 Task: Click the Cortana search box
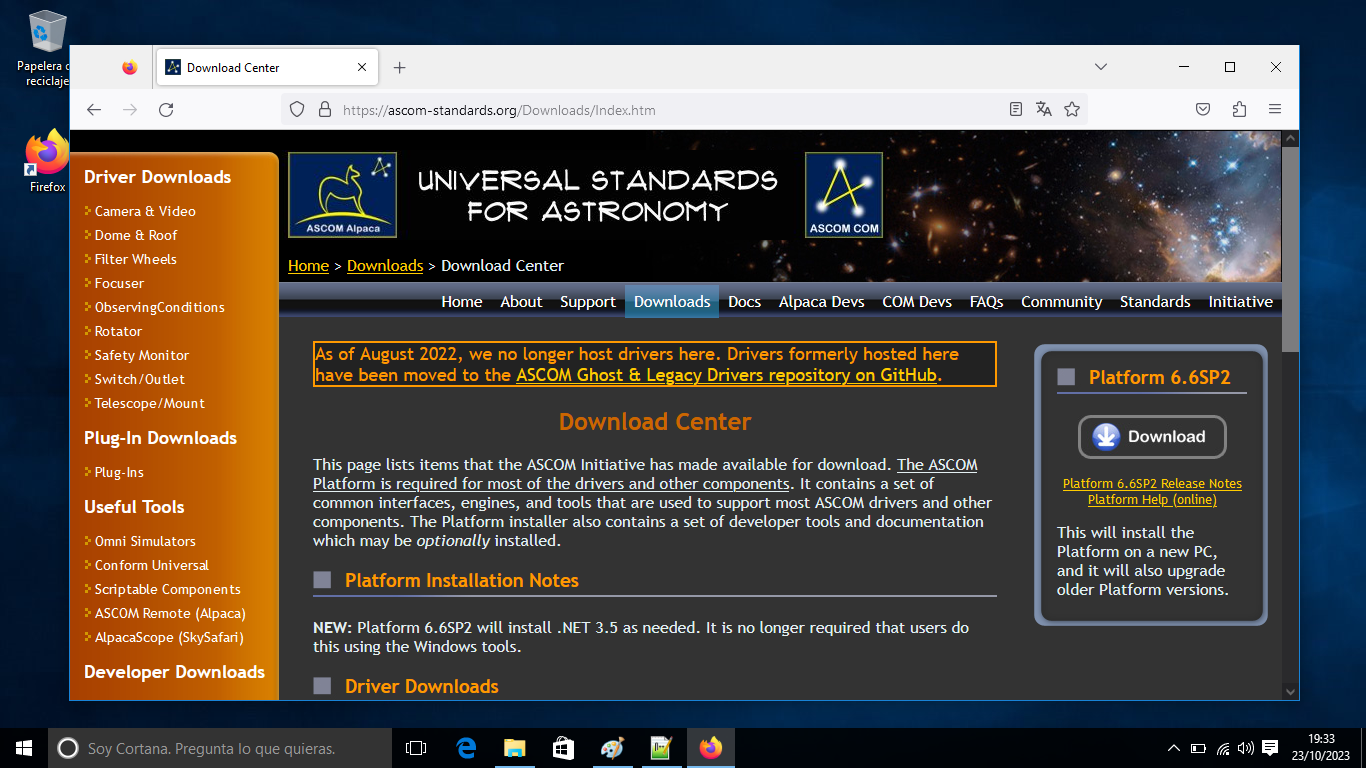click(220, 748)
